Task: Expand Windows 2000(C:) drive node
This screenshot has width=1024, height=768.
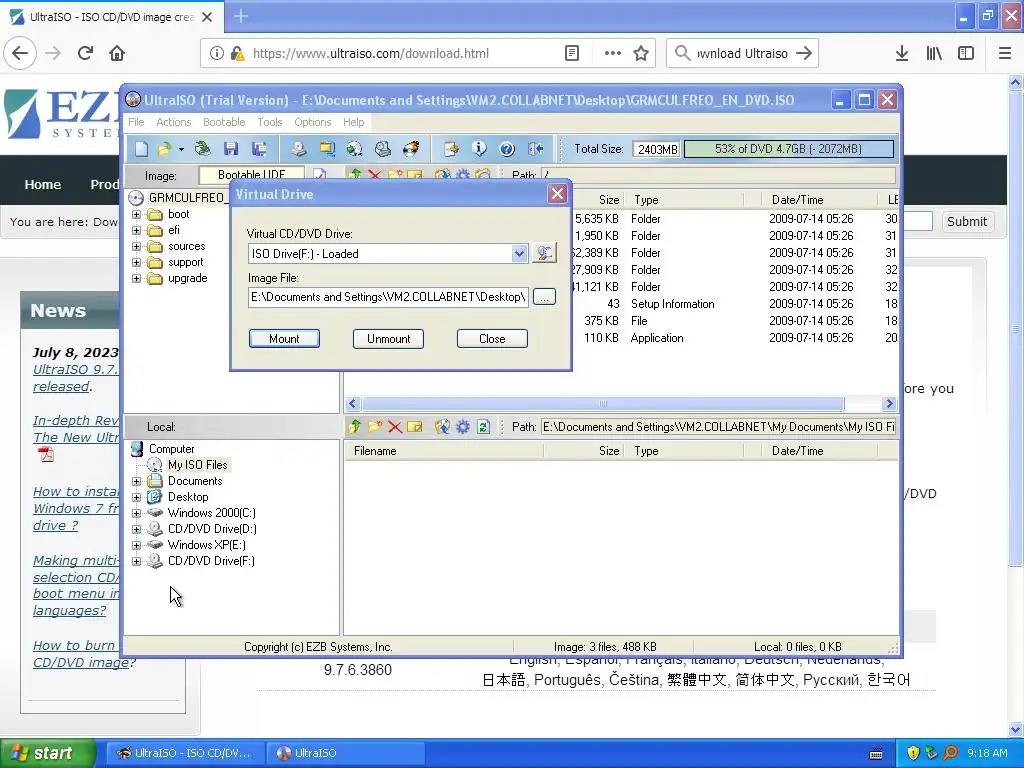Action: 136,513
